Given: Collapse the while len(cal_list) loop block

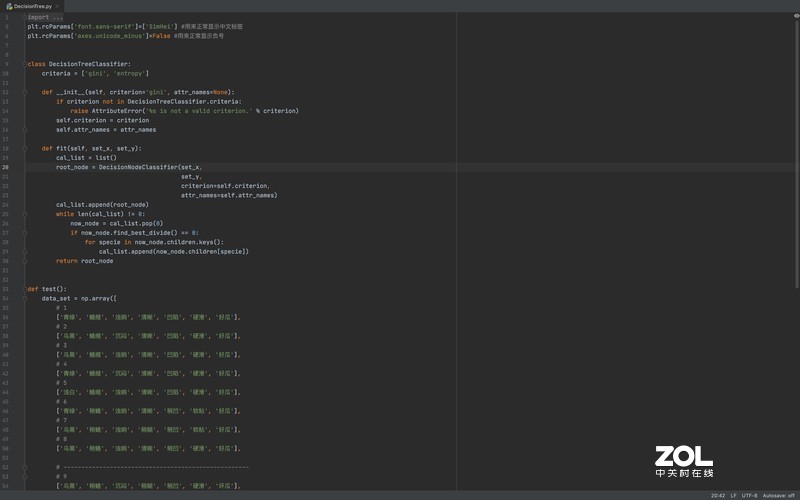Looking at the screenshot, I should (24, 214).
